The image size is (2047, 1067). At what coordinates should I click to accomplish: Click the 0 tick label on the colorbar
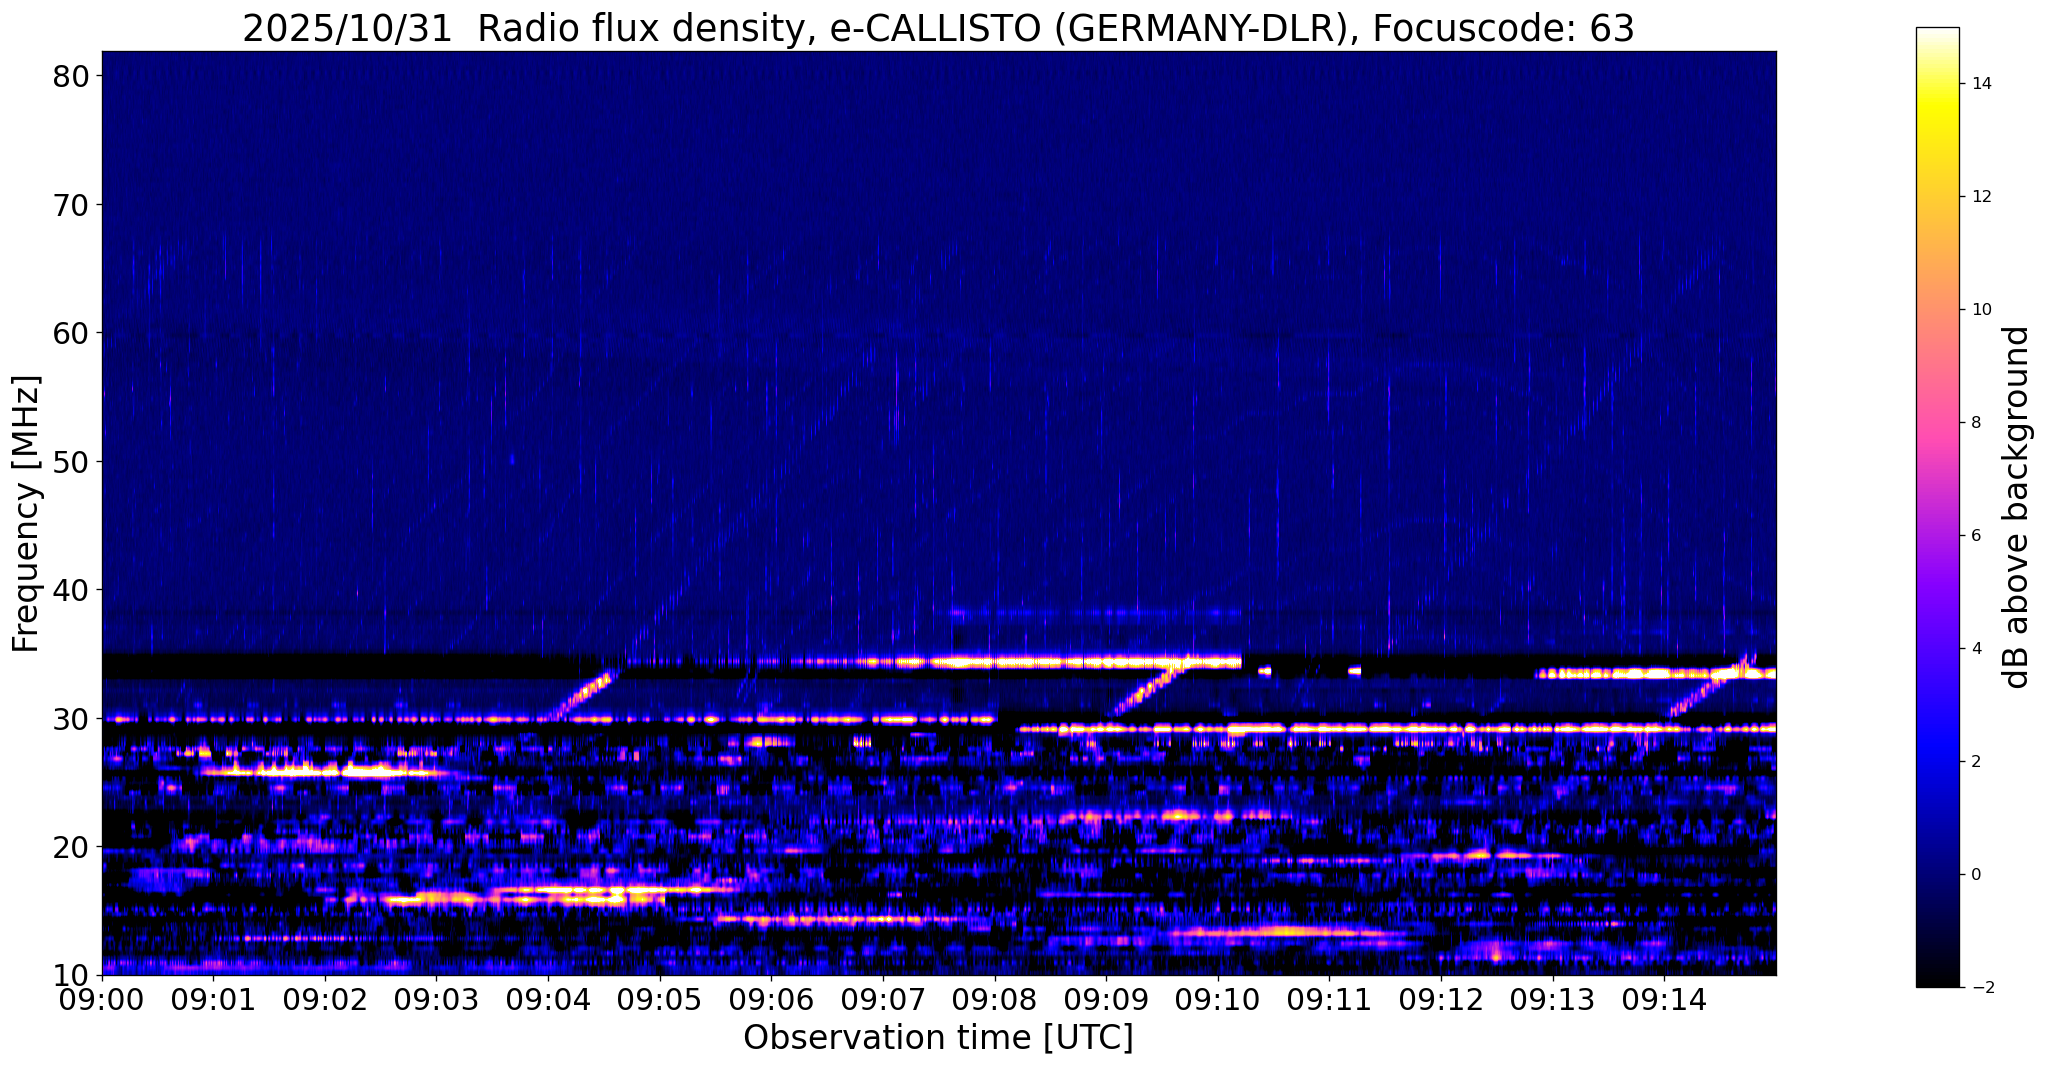coord(1976,875)
